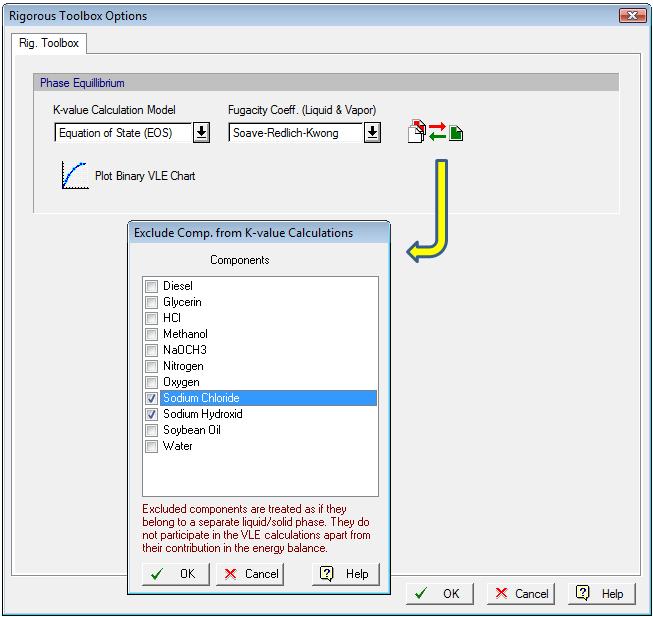Toggle the Diesel checkbox
Image resolution: width=653 pixels, height=617 pixels.
(152, 286)
